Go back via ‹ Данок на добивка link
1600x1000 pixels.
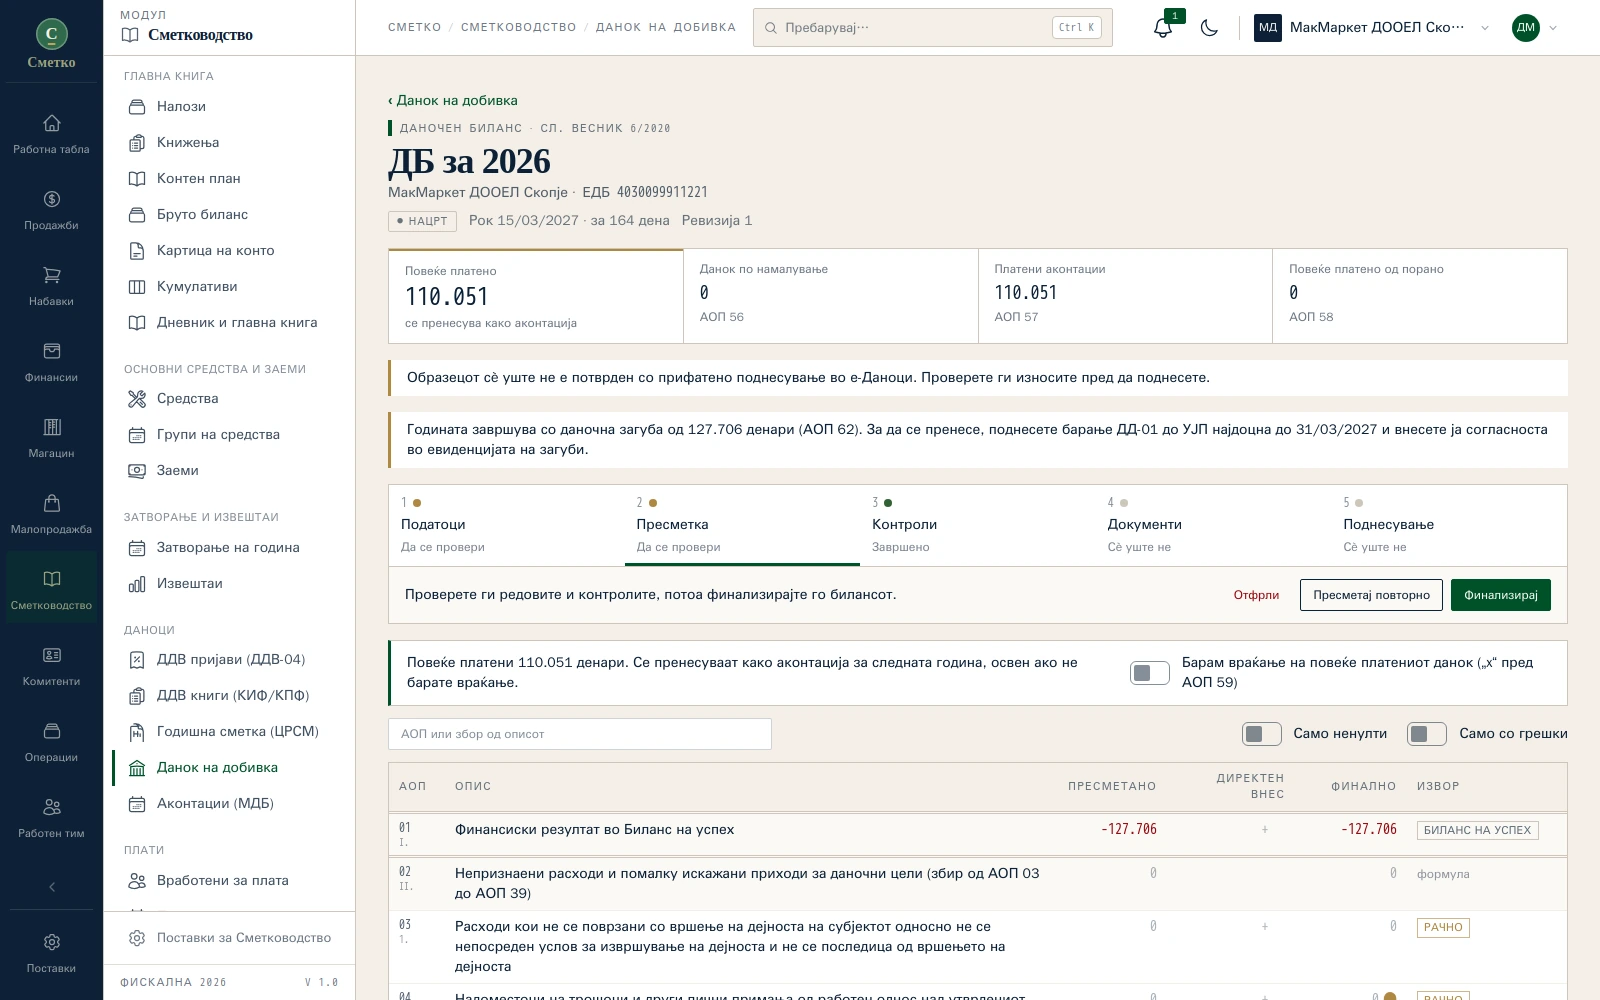coord(453,100)
